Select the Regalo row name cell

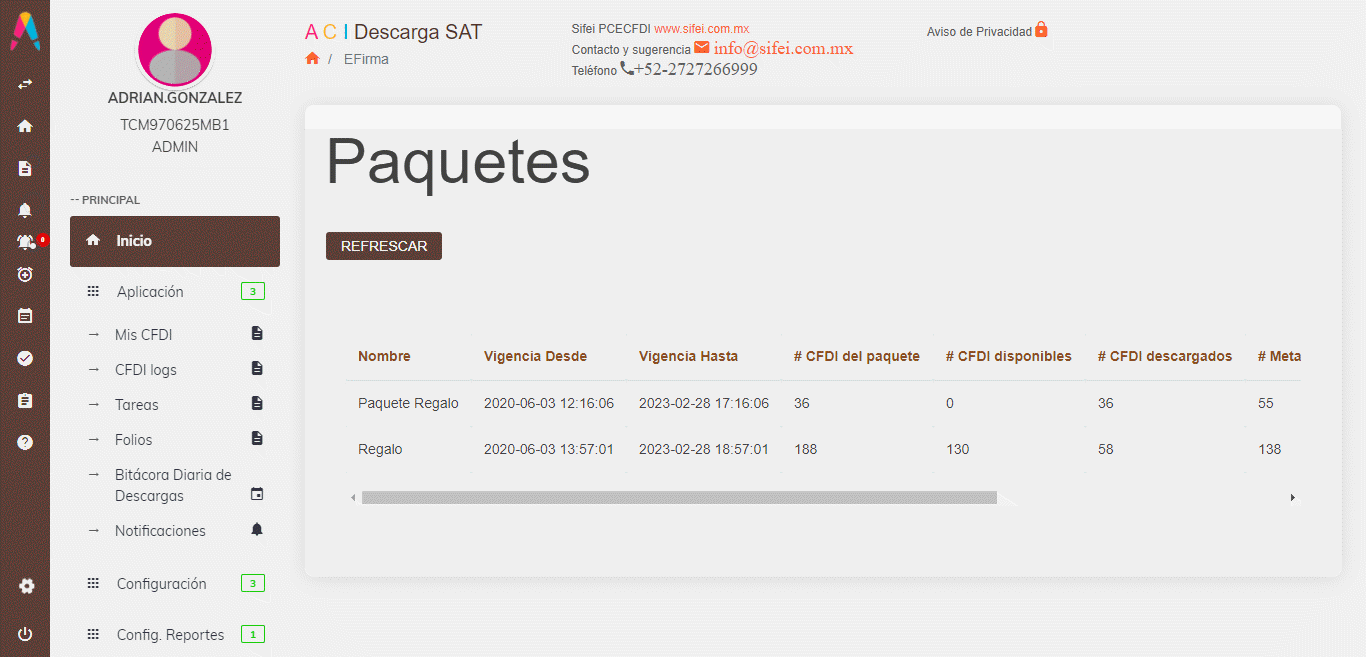tap(380, 449)
